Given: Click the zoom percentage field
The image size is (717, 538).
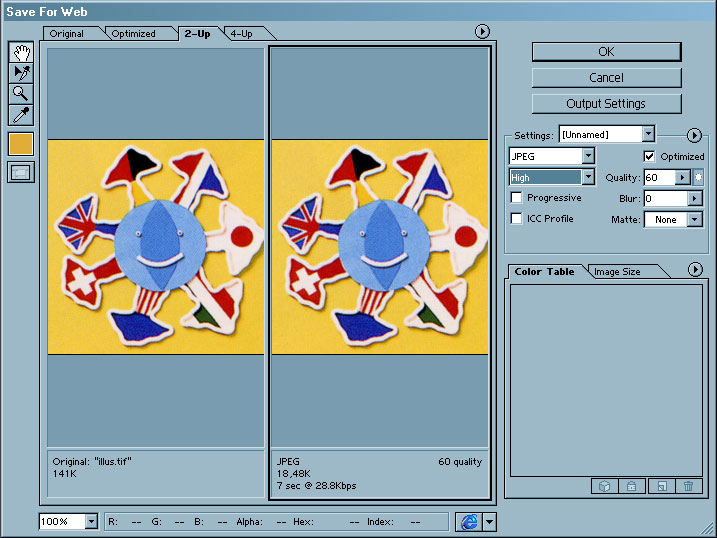Looking at the screenshot, I should pyautogui.click(x=62, y=521).
